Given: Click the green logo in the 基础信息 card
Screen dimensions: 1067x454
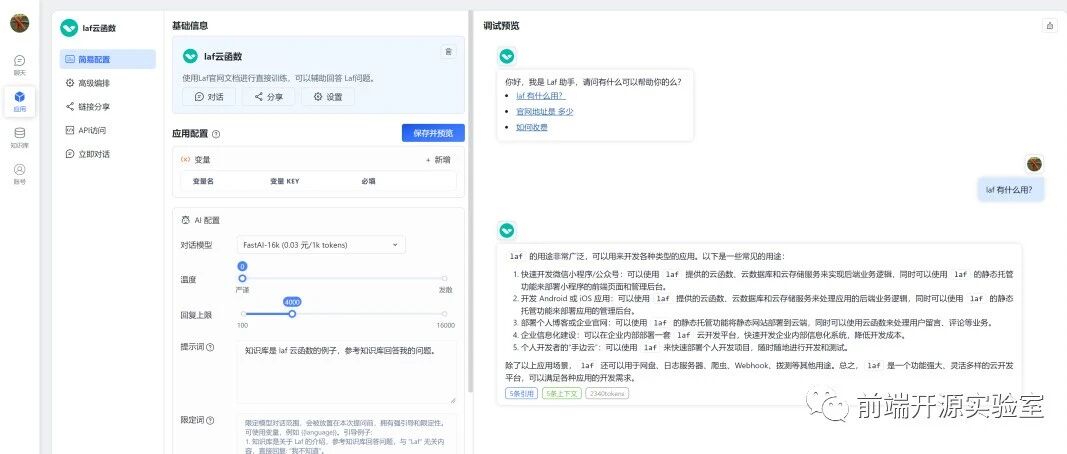Looking at the screenshot, I should coord(191,56).
